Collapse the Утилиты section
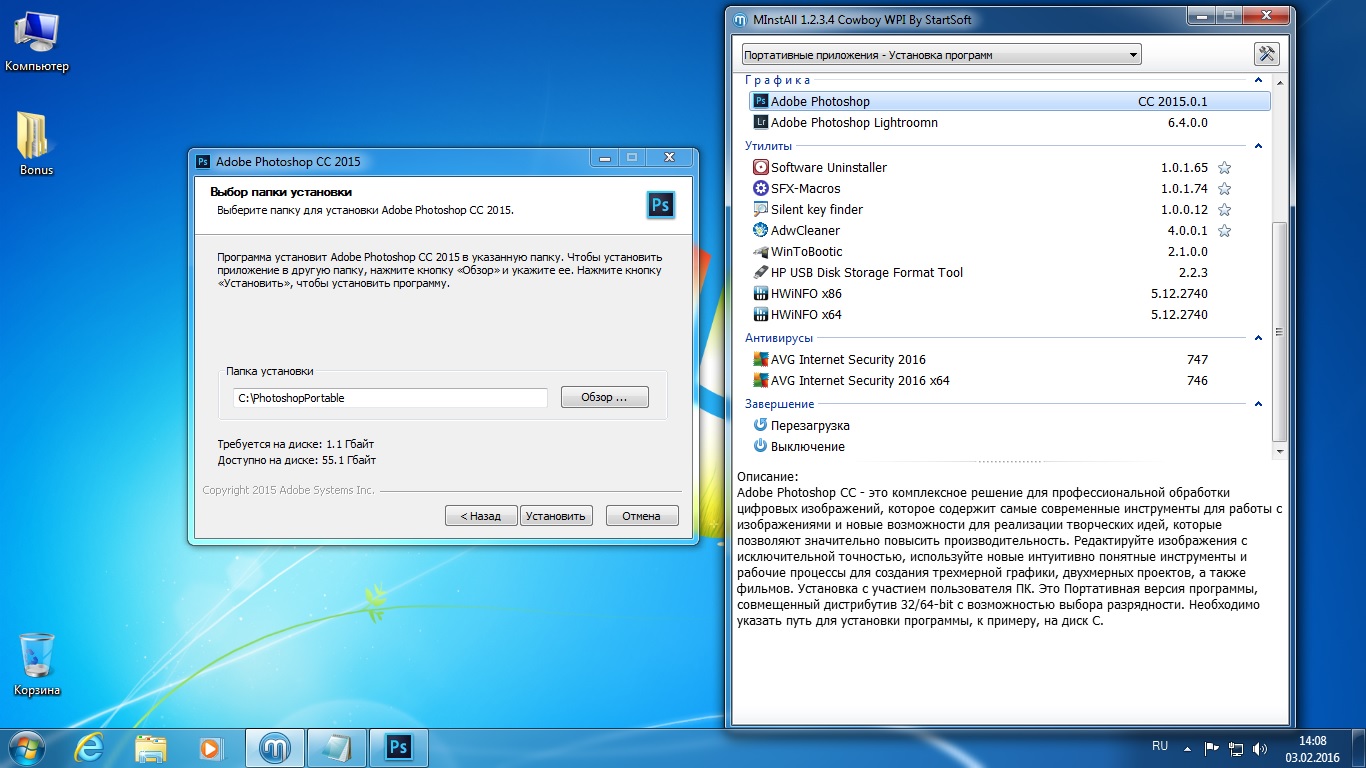The width and height of the screenshot is (1366, 768). pos(1258,146)
